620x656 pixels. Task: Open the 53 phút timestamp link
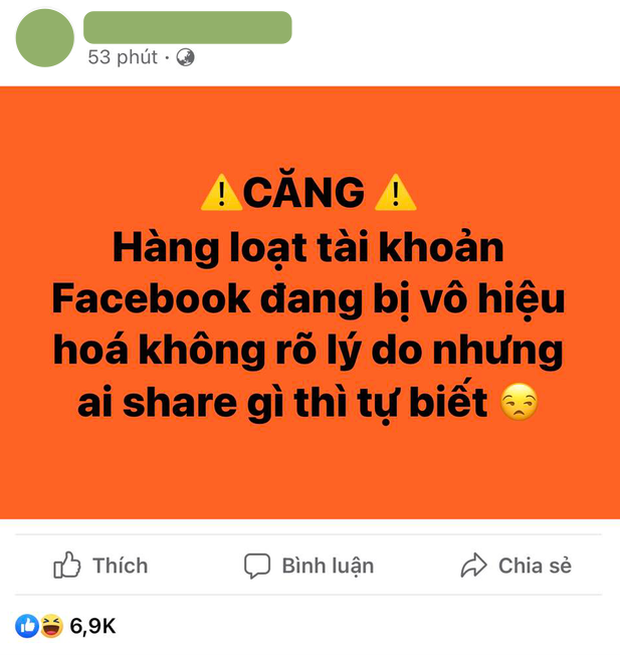tap(123, 57)
